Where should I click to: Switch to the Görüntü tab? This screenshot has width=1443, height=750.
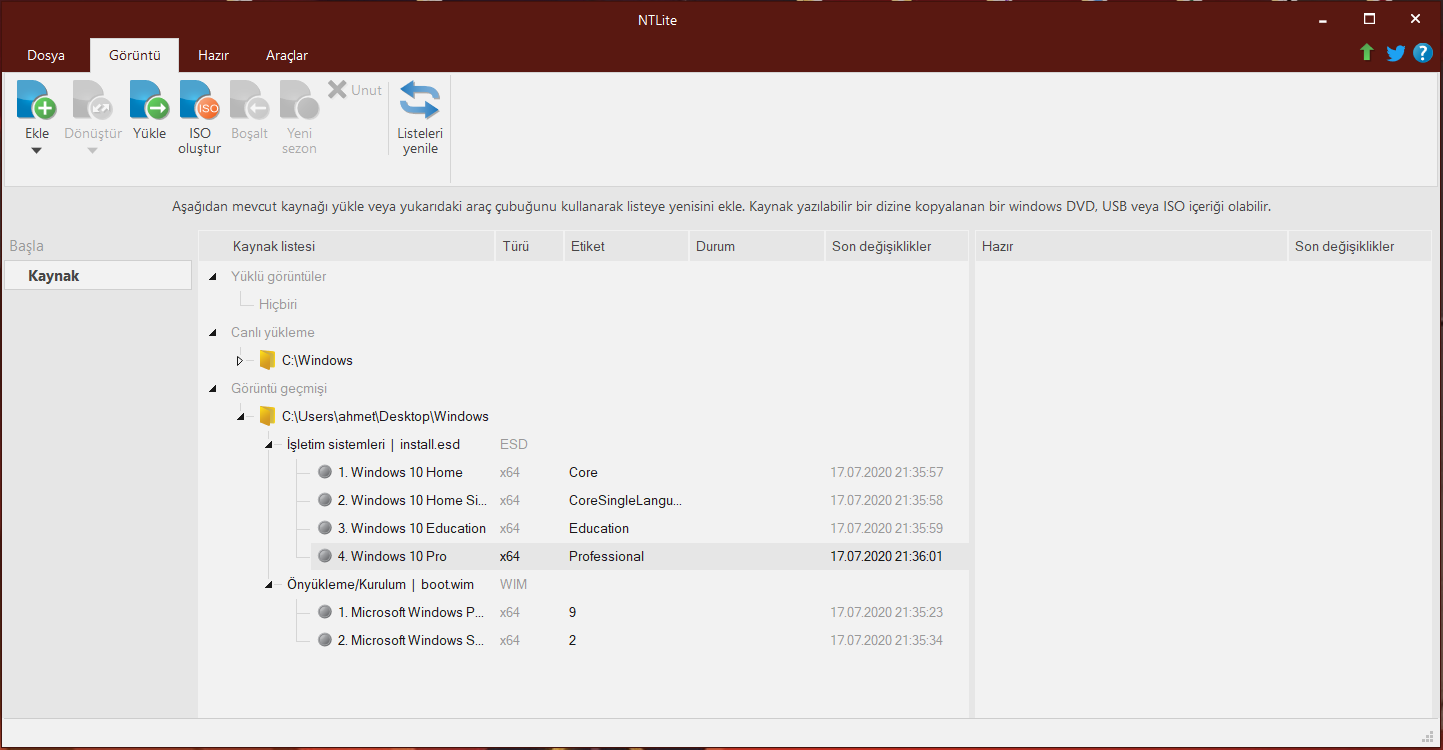[x=135, y=55]
